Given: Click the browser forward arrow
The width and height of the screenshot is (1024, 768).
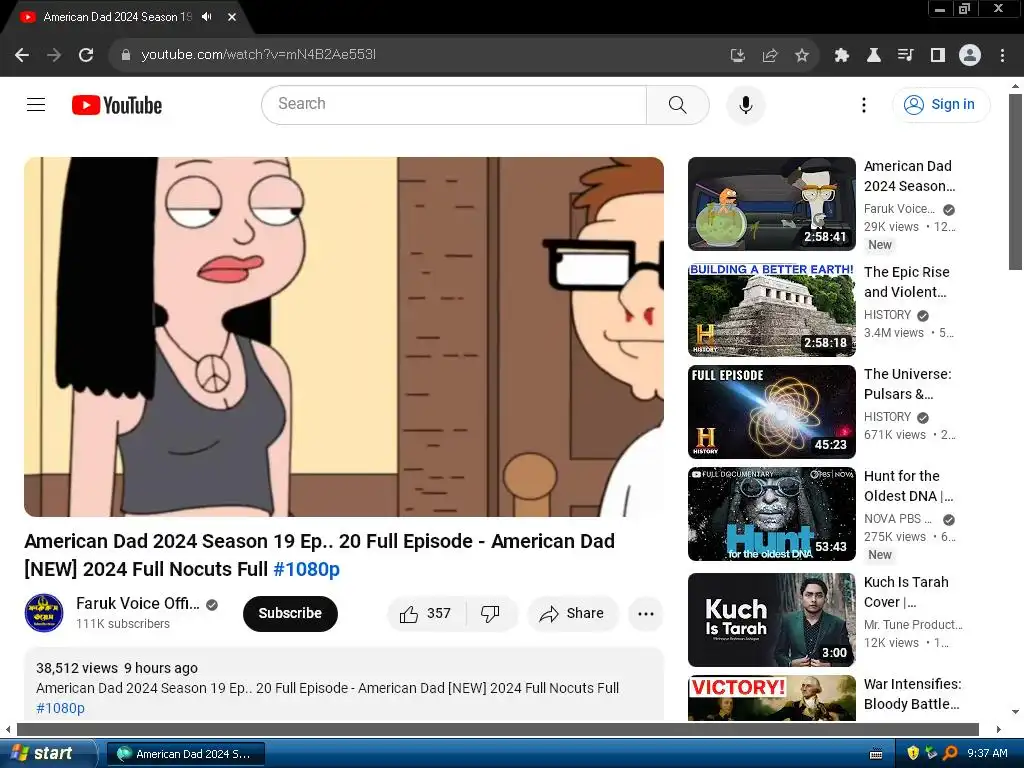Looking at the screenshot, I should click(54, 55).
